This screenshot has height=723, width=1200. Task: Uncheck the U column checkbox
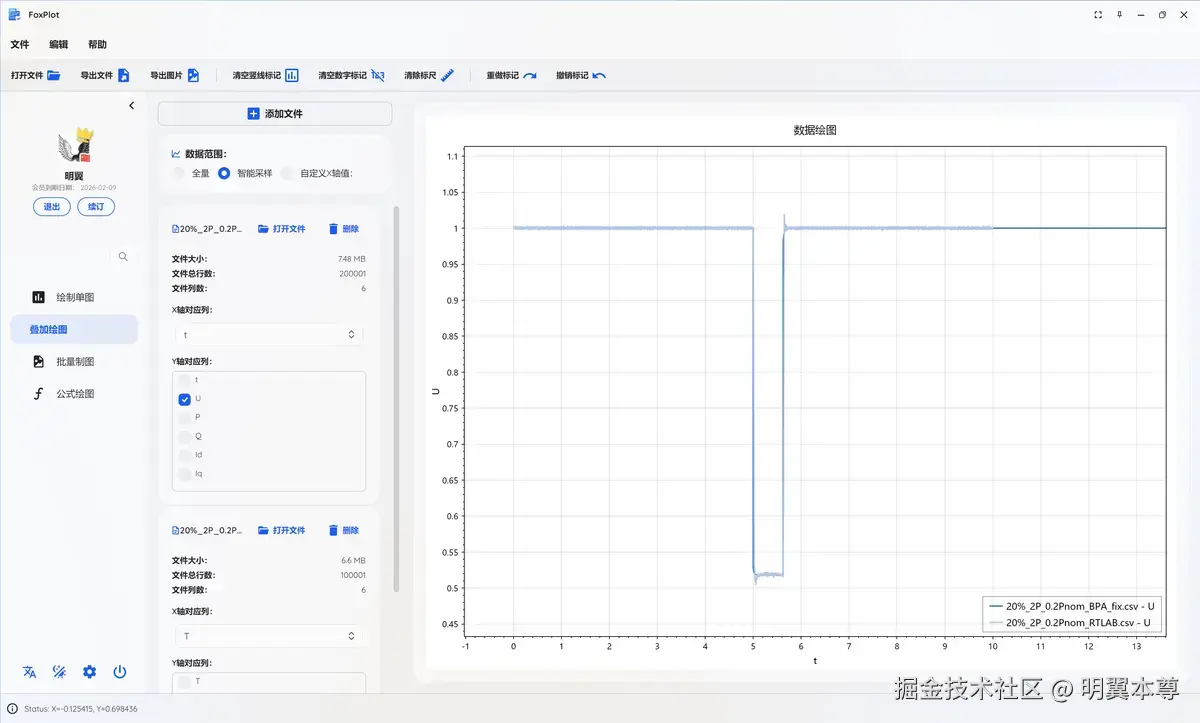point(184,399)
